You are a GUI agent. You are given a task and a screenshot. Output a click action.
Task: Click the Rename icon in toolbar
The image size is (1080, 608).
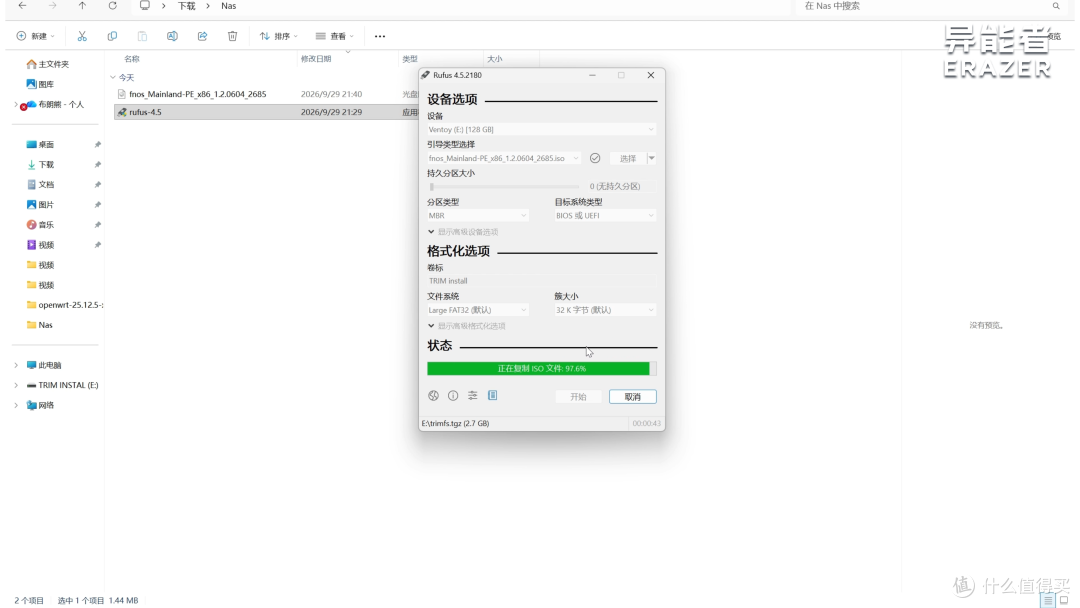point(172,36)
